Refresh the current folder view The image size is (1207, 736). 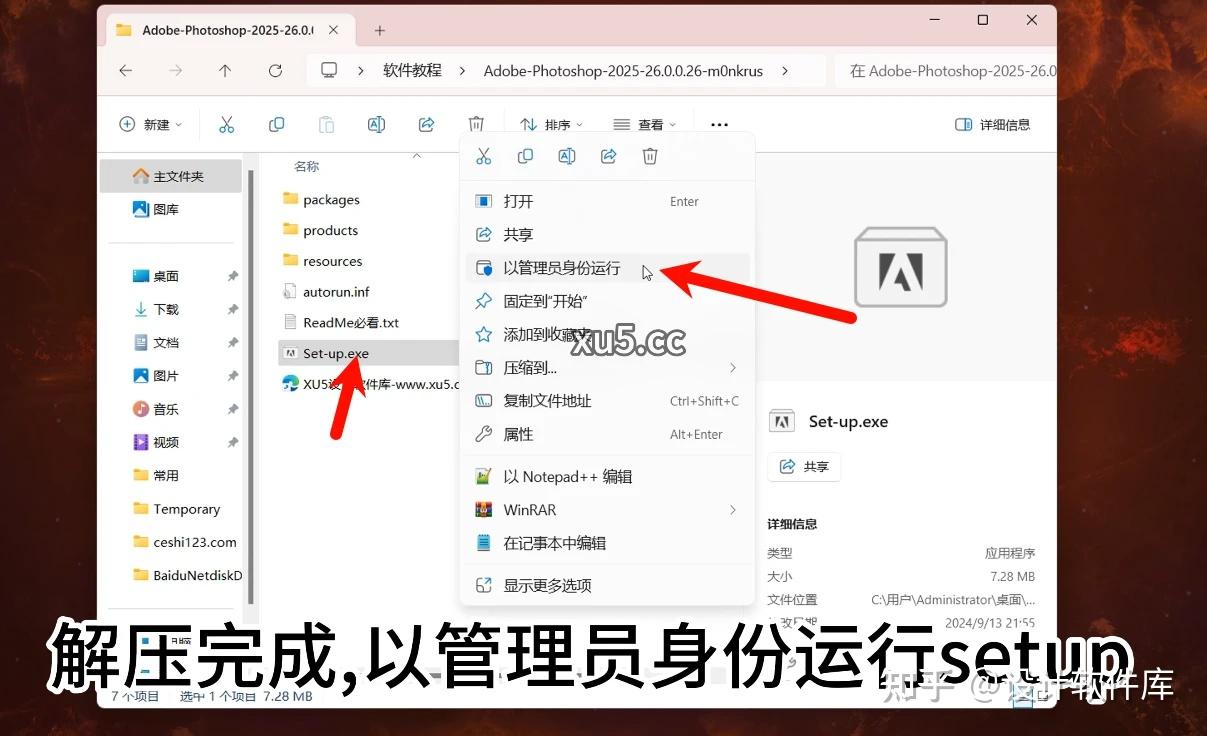pos(276,70)
